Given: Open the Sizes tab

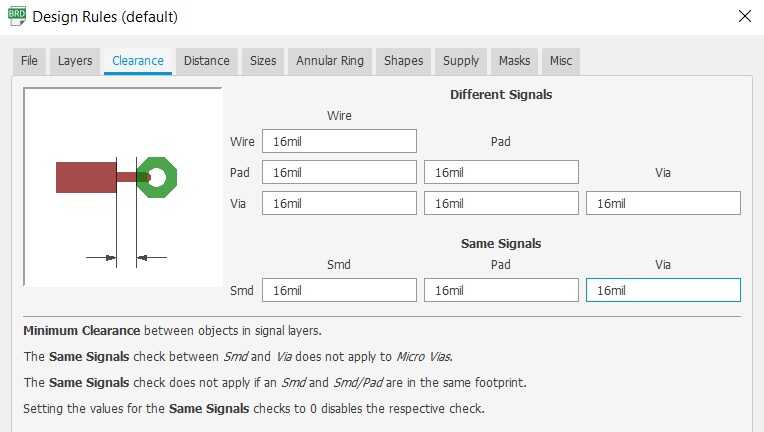Looking at the screenshot, I should (x=263, y=61).
